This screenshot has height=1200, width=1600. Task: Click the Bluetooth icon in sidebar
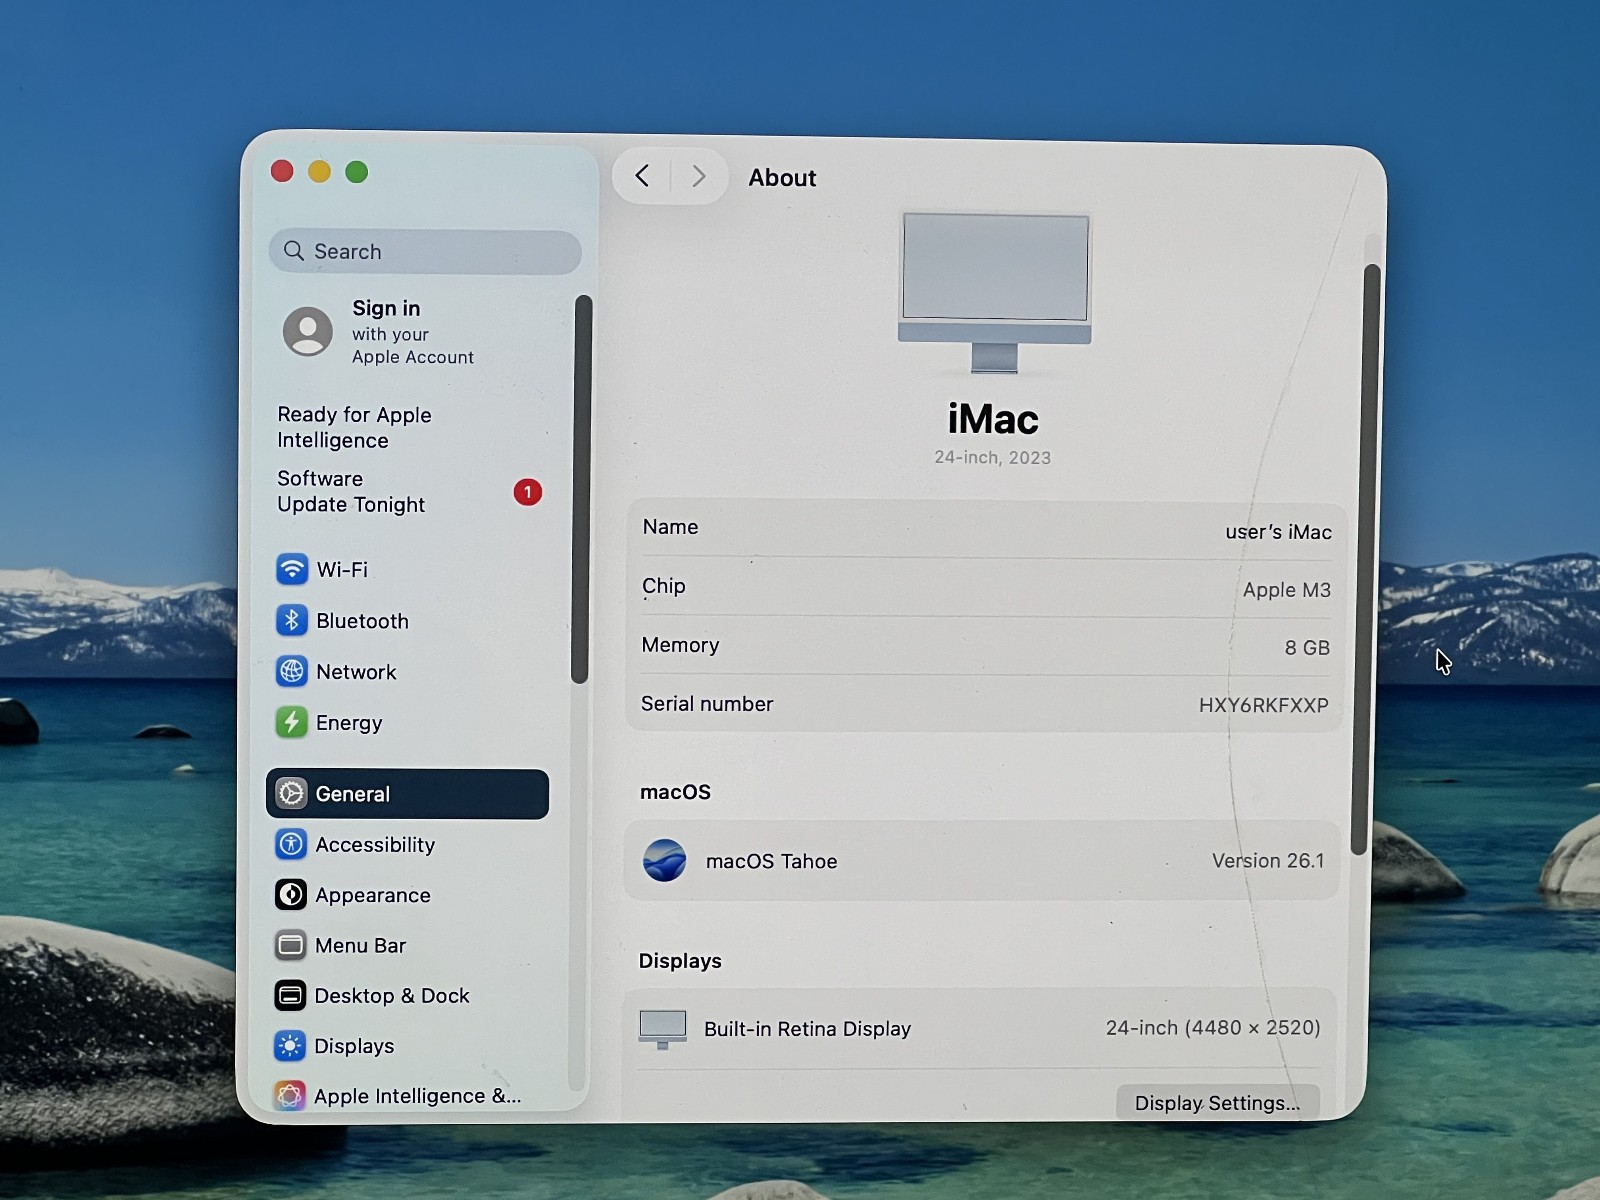point(291,620)
